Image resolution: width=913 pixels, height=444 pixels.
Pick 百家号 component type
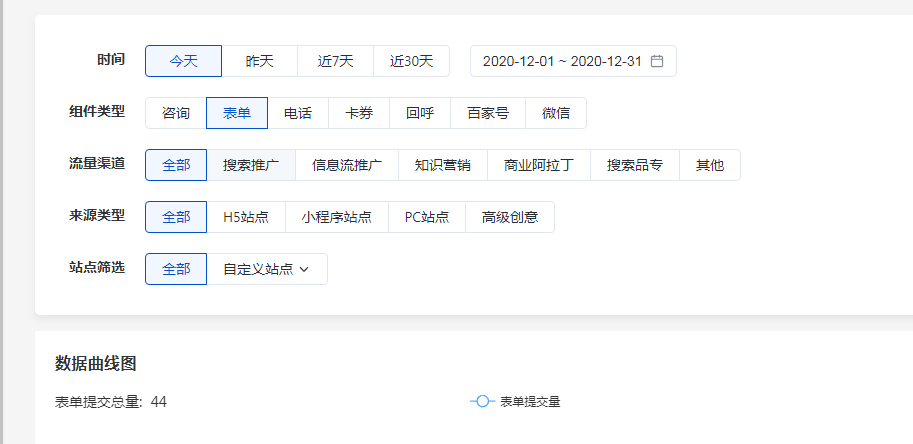[x=488, y=113]
